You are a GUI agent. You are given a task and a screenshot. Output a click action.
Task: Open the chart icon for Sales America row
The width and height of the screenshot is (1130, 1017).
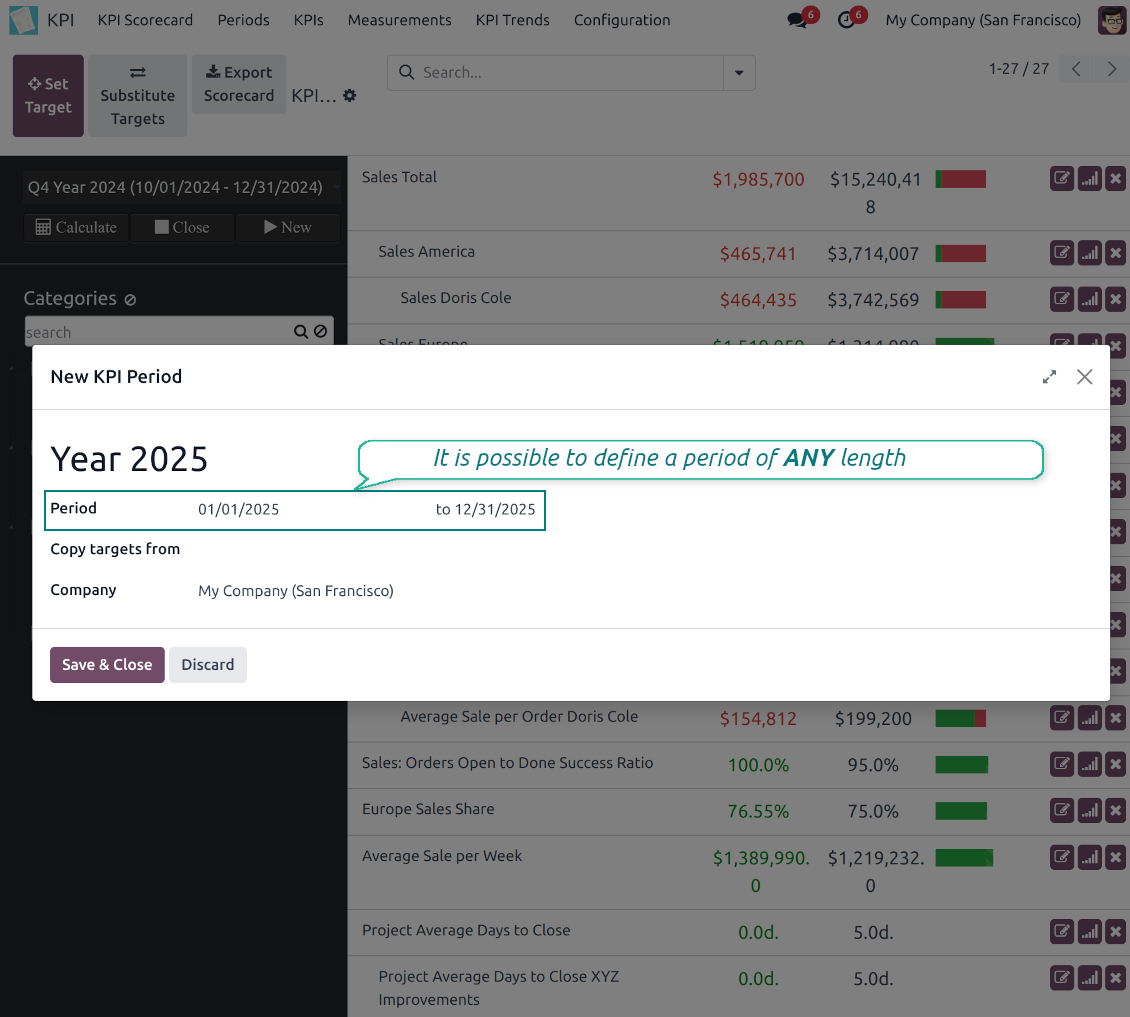pyautogui.click(x=1089, y=253)
